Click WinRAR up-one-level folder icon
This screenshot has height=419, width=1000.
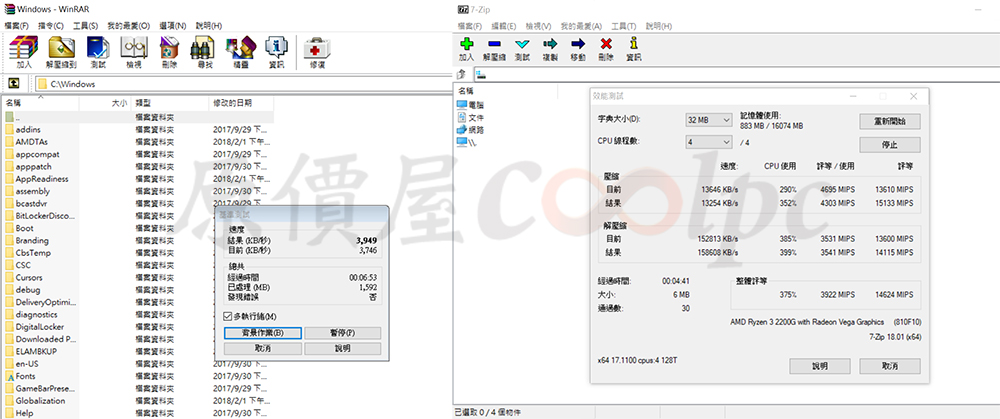tap(14, 84)
